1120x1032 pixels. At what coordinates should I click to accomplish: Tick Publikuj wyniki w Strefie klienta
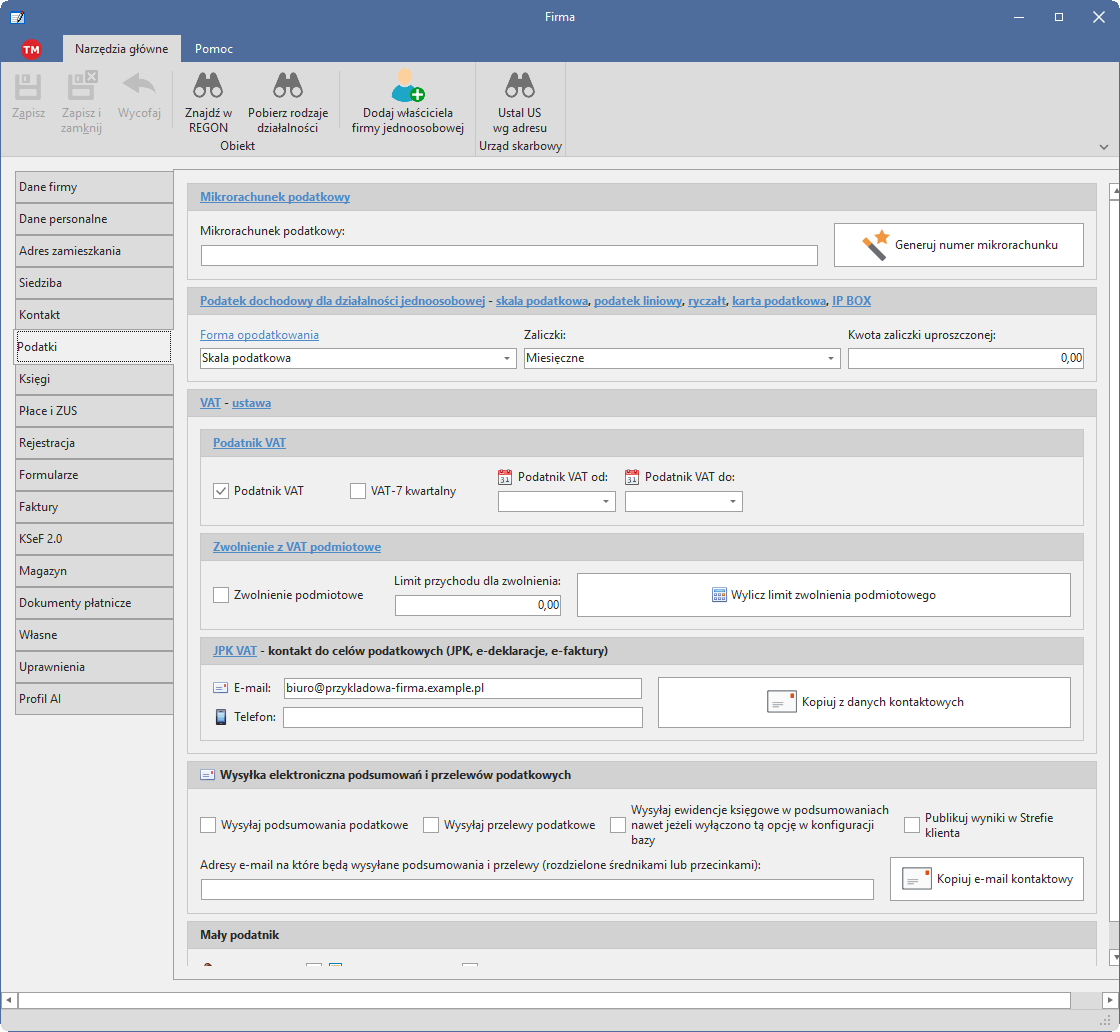click(911, 825)
